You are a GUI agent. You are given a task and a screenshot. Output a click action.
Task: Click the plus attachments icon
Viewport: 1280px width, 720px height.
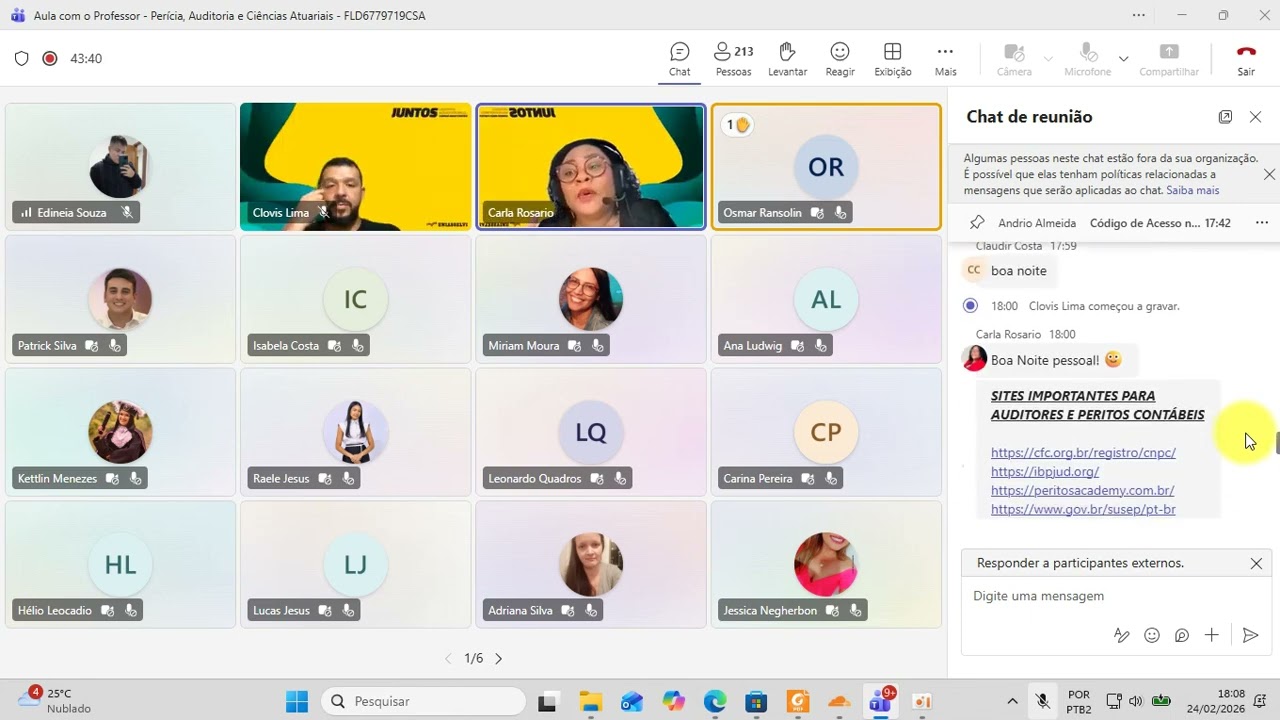(1212, 635)
